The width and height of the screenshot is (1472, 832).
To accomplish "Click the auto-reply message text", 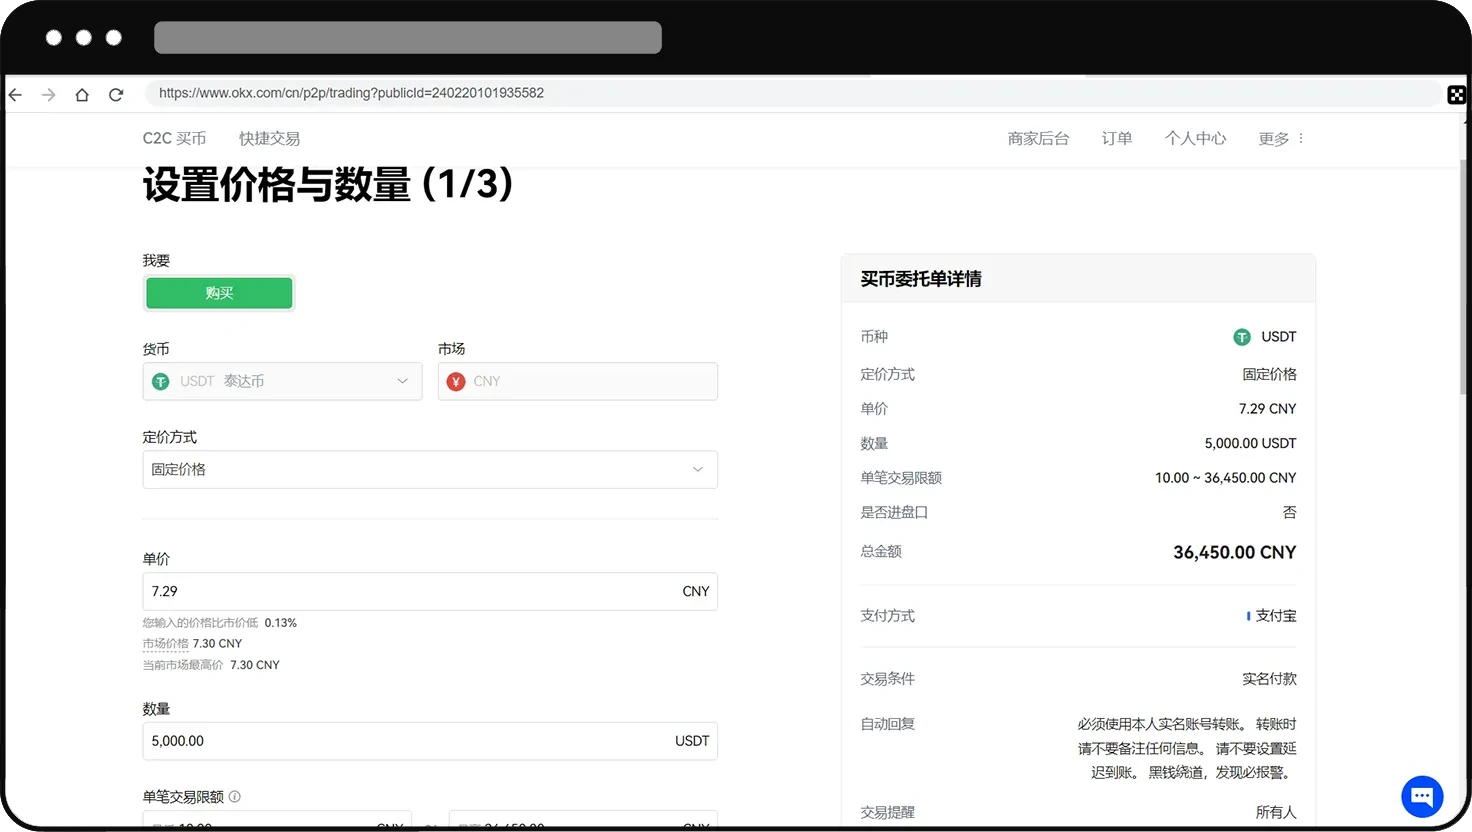I will point(1187,748).
